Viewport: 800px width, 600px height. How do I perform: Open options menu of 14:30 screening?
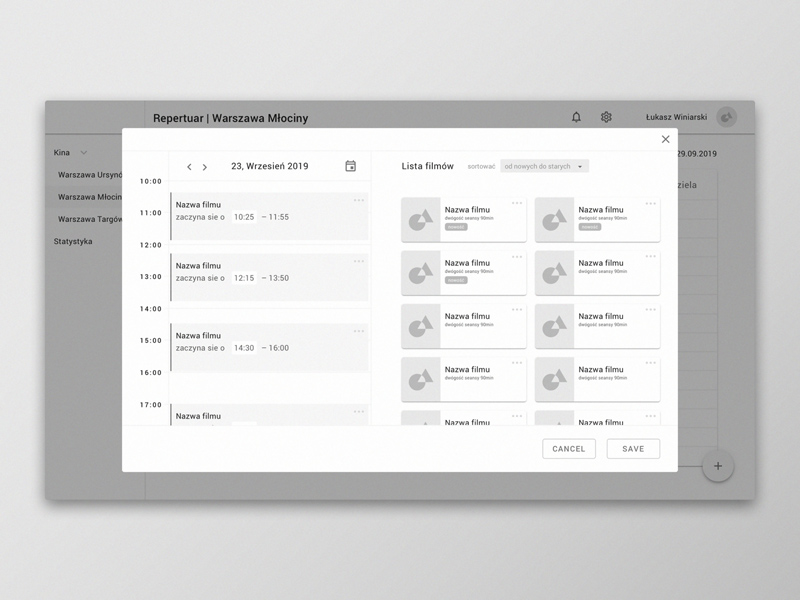(359, 331)
